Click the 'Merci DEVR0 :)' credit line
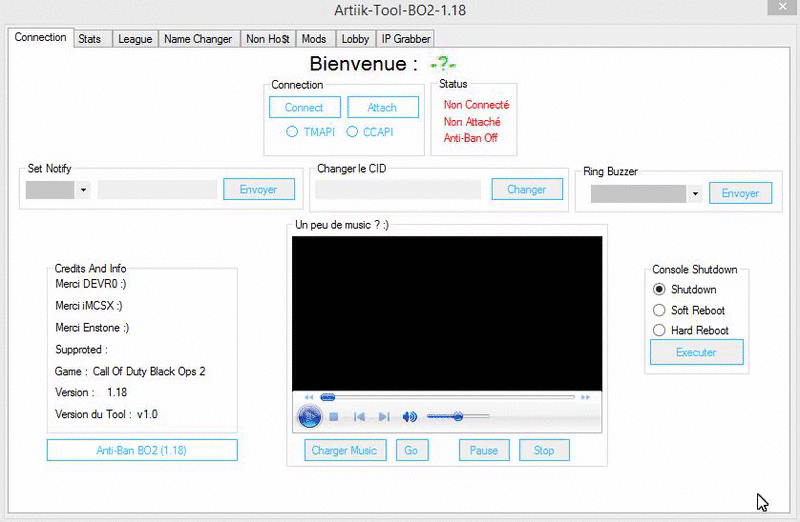The height and width of the screenshot is (522, 800). [91, 284]
